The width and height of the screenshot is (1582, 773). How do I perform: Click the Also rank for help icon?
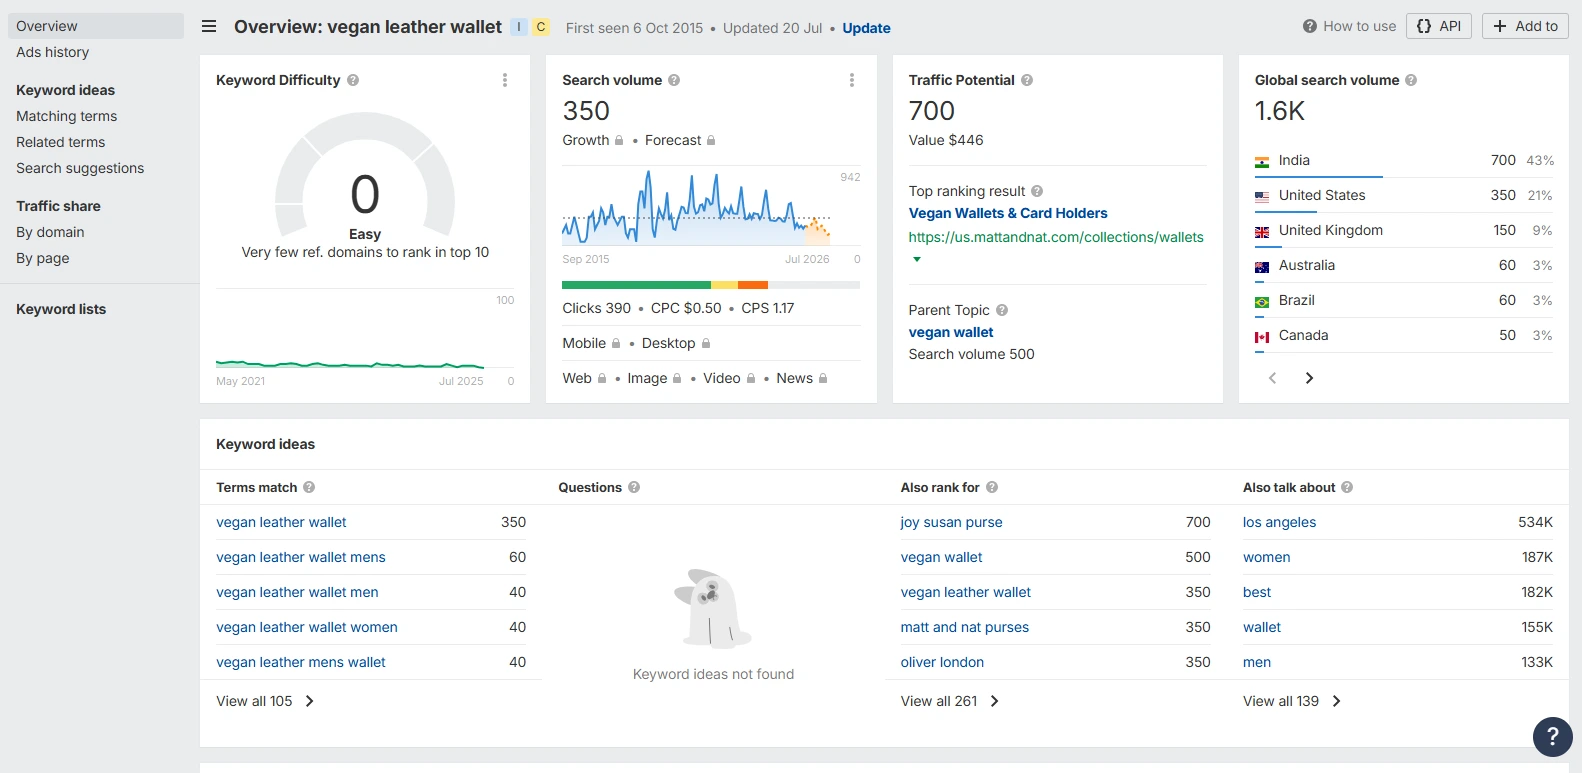pos(992,487)
